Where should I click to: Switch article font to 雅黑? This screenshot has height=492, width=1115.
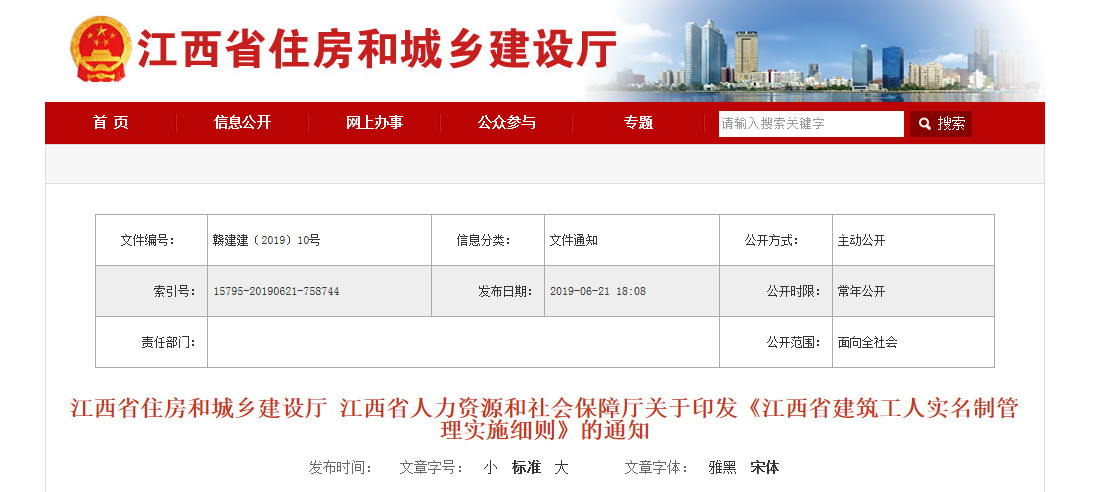(722, 467)
